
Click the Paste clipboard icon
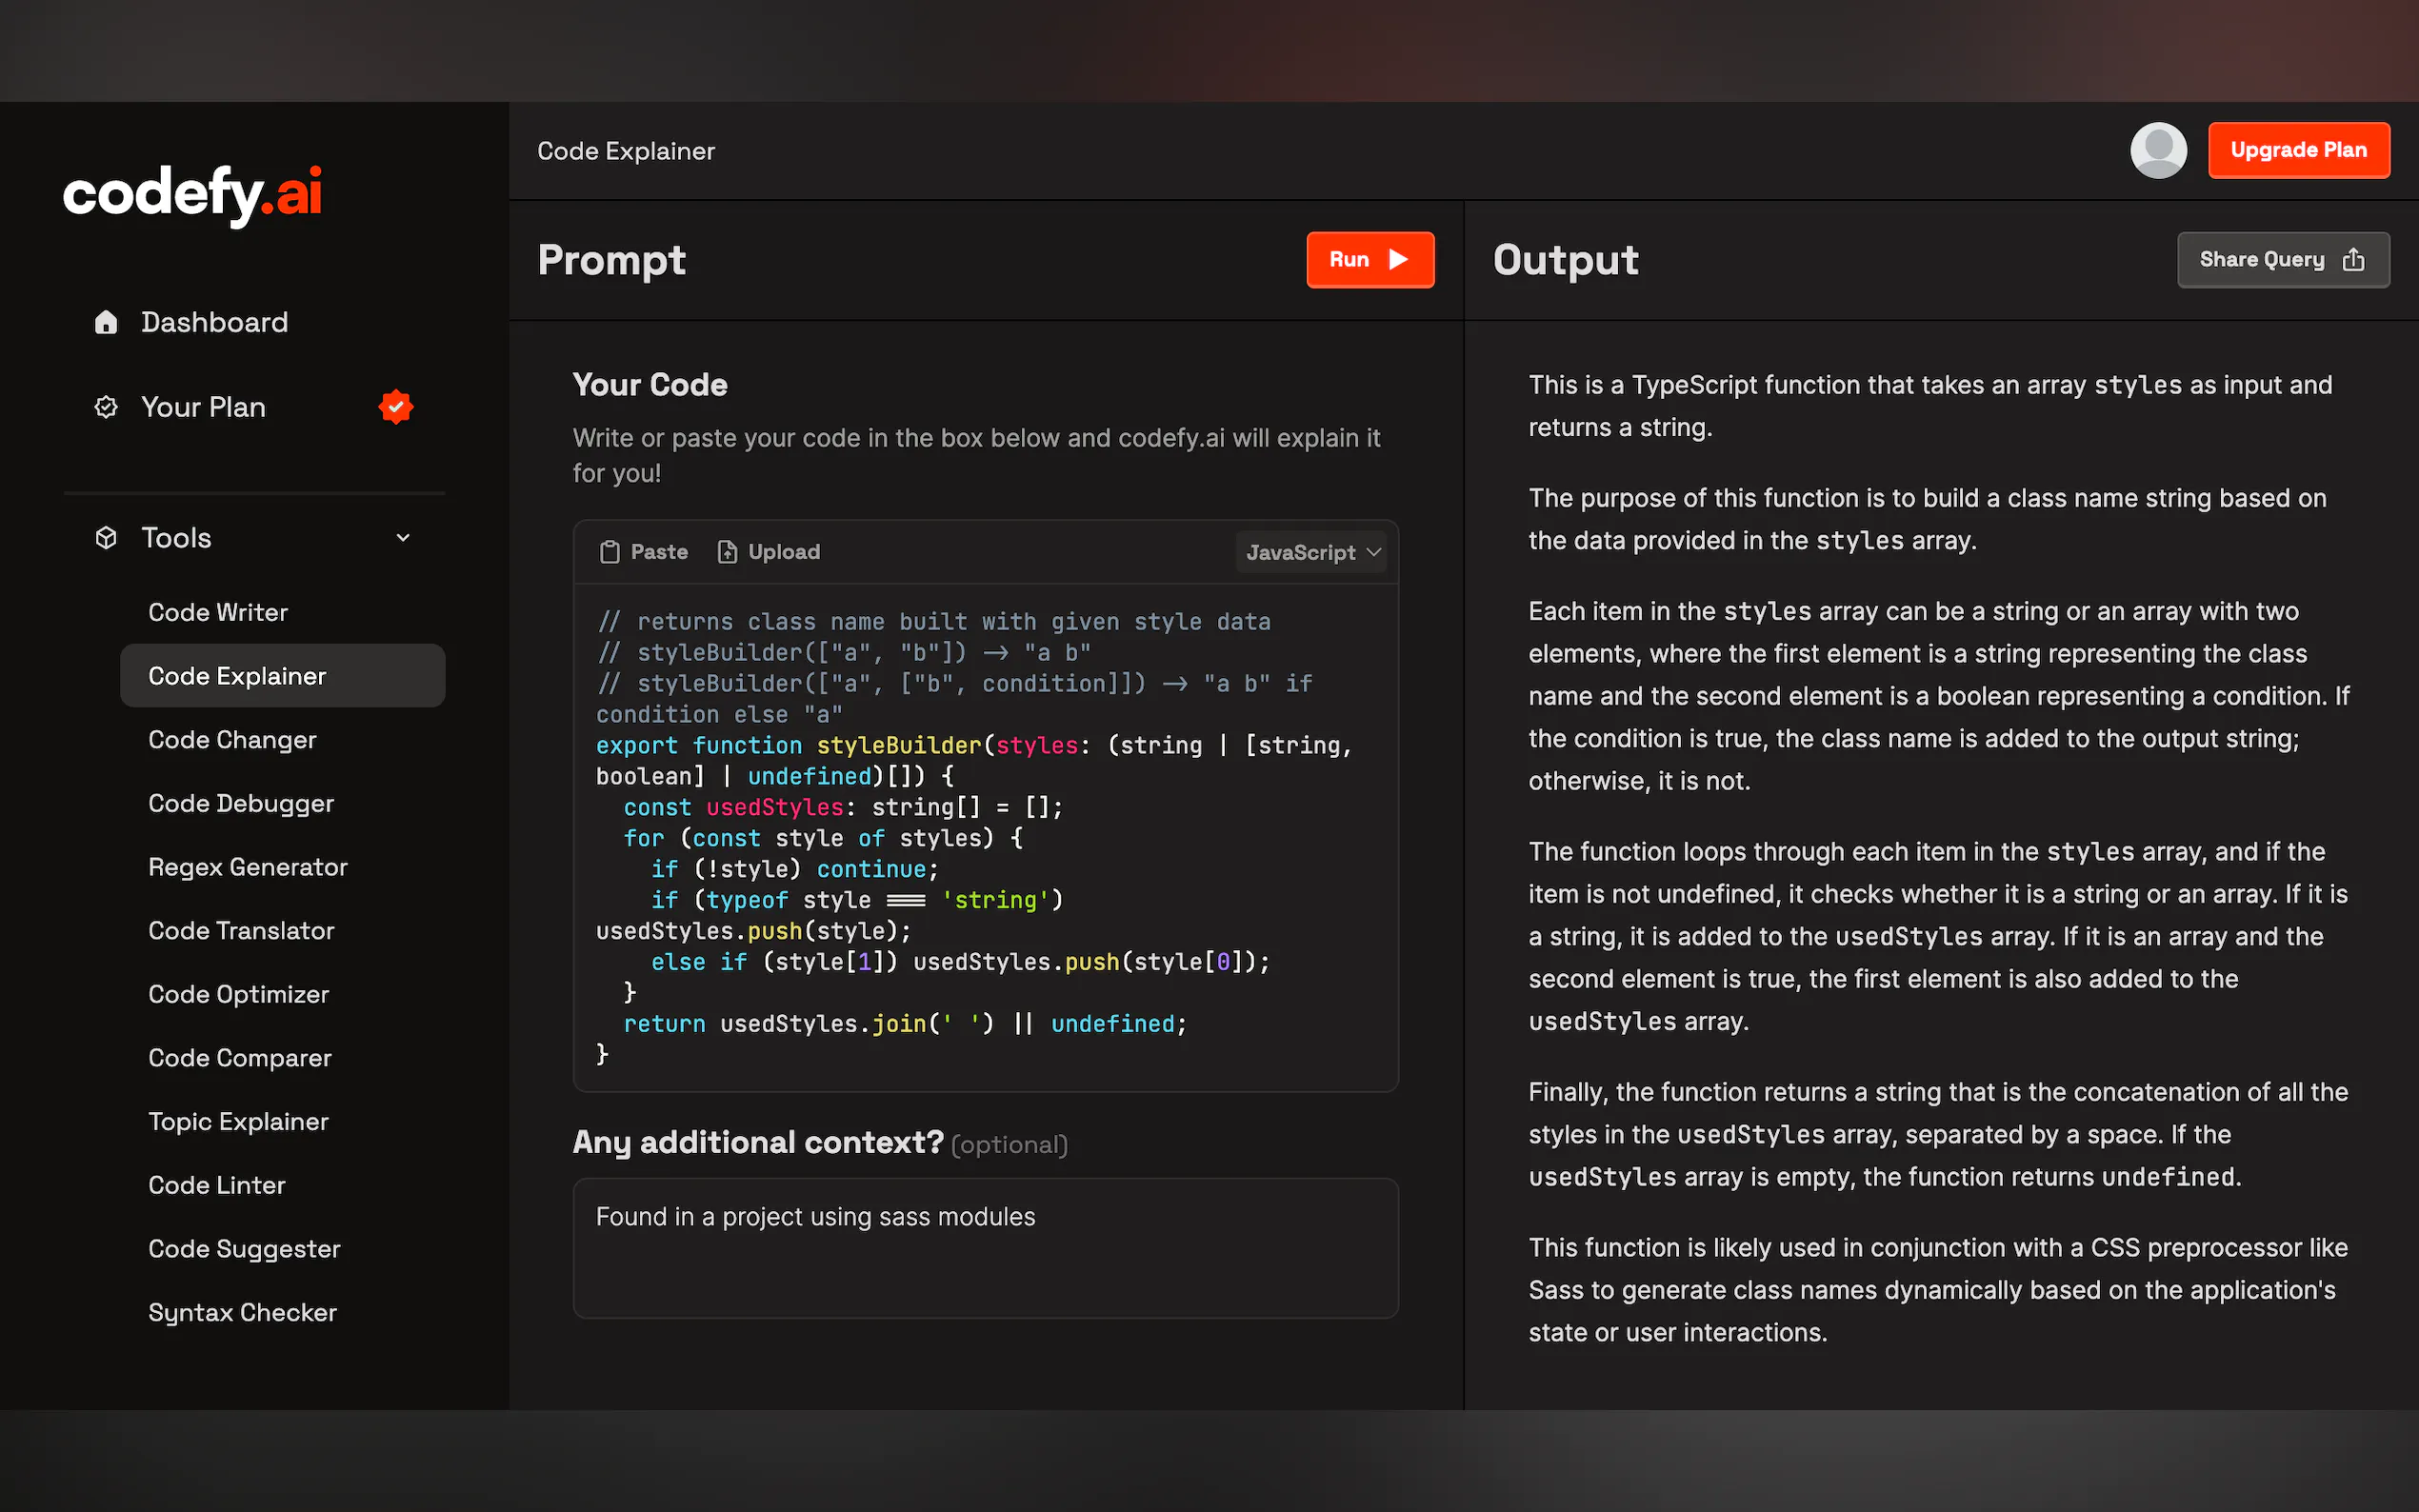pos(609,552)
